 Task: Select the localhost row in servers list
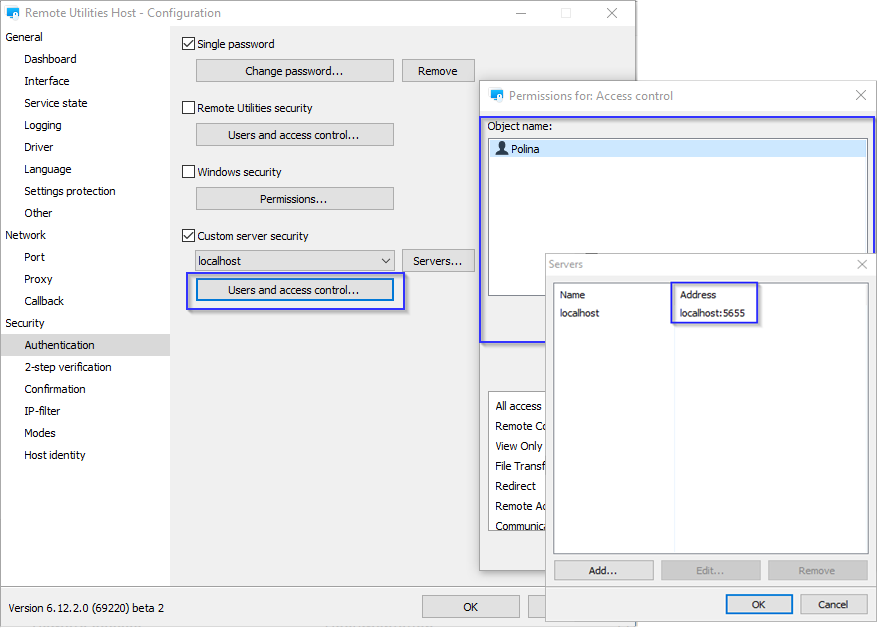(580, 313)
